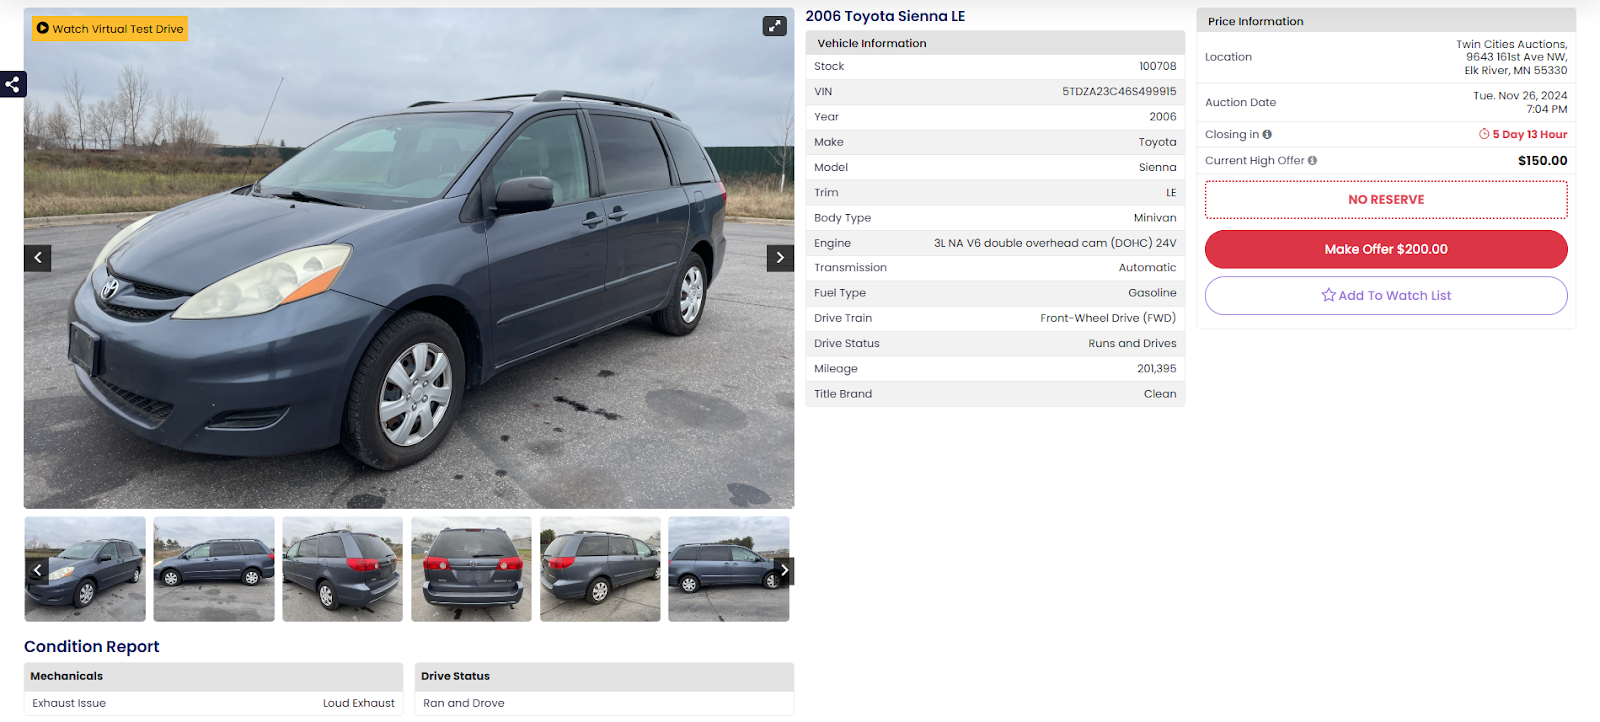Expand main photo to fullscreen
Viewport: 1600px width, 722px height.
(x=775, y=26)
